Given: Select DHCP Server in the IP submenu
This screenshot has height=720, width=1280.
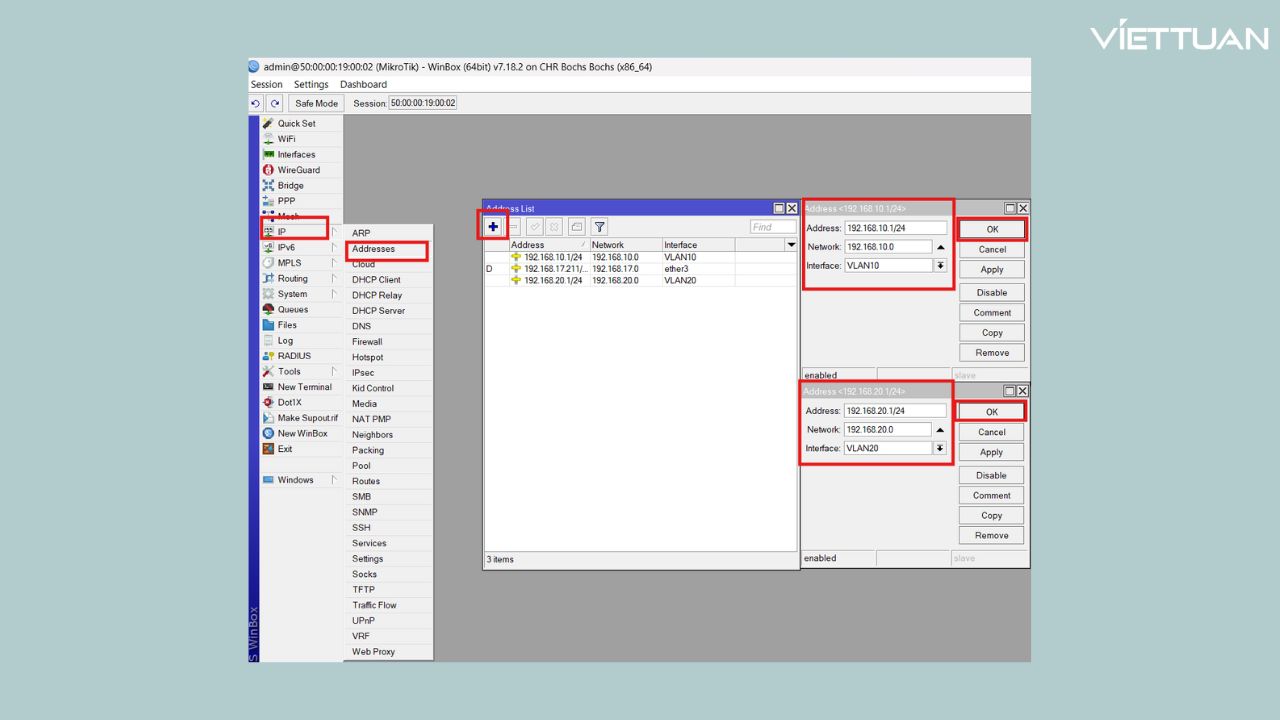Looking at the screenshot, I should pyautogui.click(x=378, y=311).
